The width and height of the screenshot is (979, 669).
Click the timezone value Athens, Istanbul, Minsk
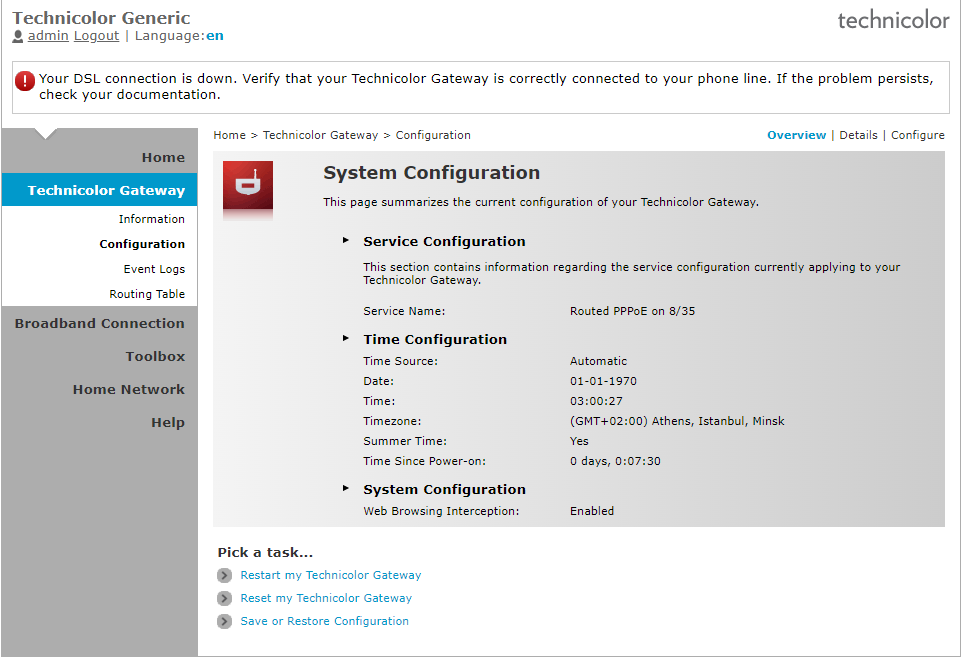click(x=677, y=421)
